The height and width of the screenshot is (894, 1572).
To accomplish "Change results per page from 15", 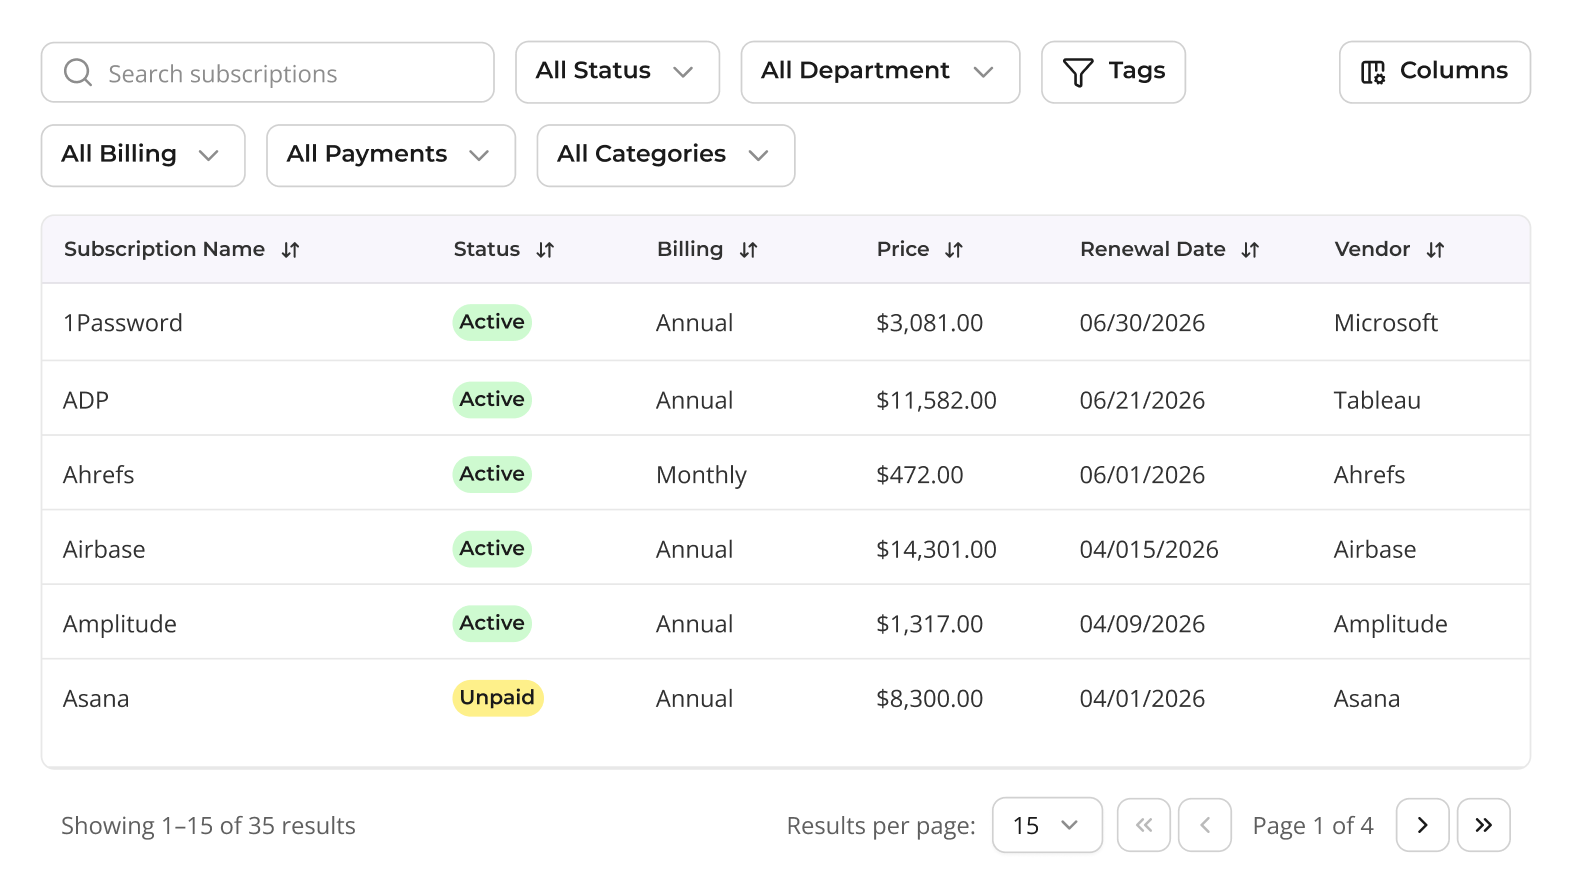I will pyautogui.click(x=1047, y=825).
